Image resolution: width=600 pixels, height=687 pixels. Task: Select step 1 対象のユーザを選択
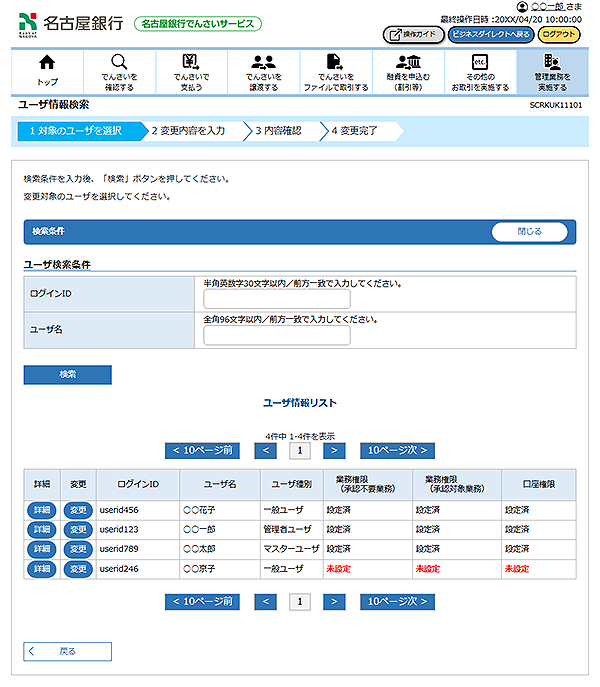point(82,131)
